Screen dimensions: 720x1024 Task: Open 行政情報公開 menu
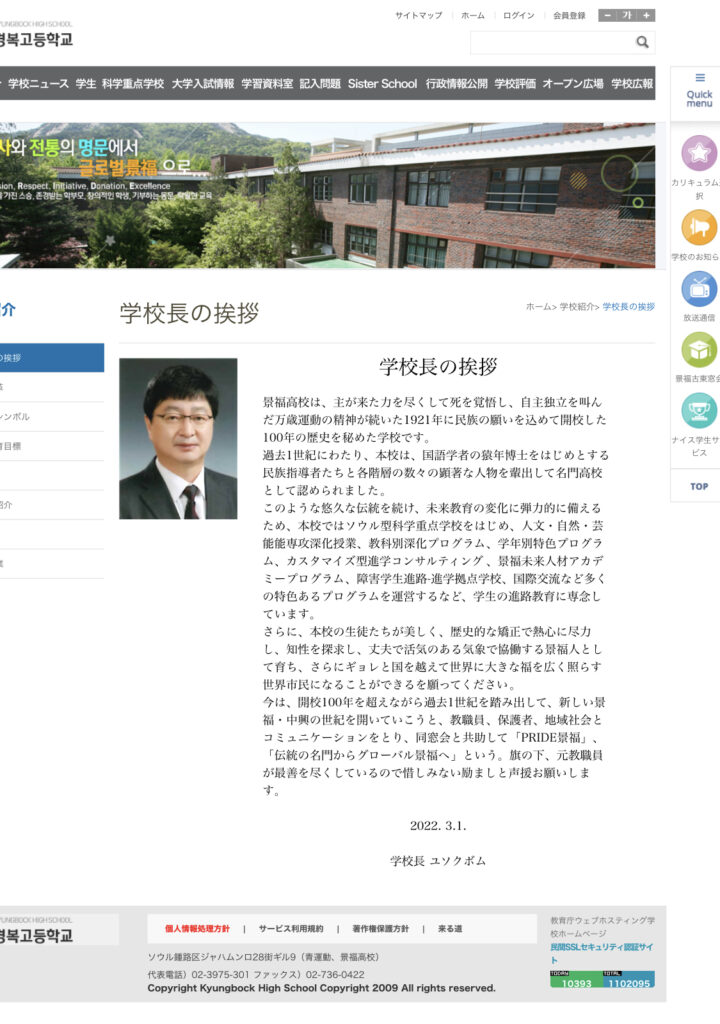click(457, 84)
